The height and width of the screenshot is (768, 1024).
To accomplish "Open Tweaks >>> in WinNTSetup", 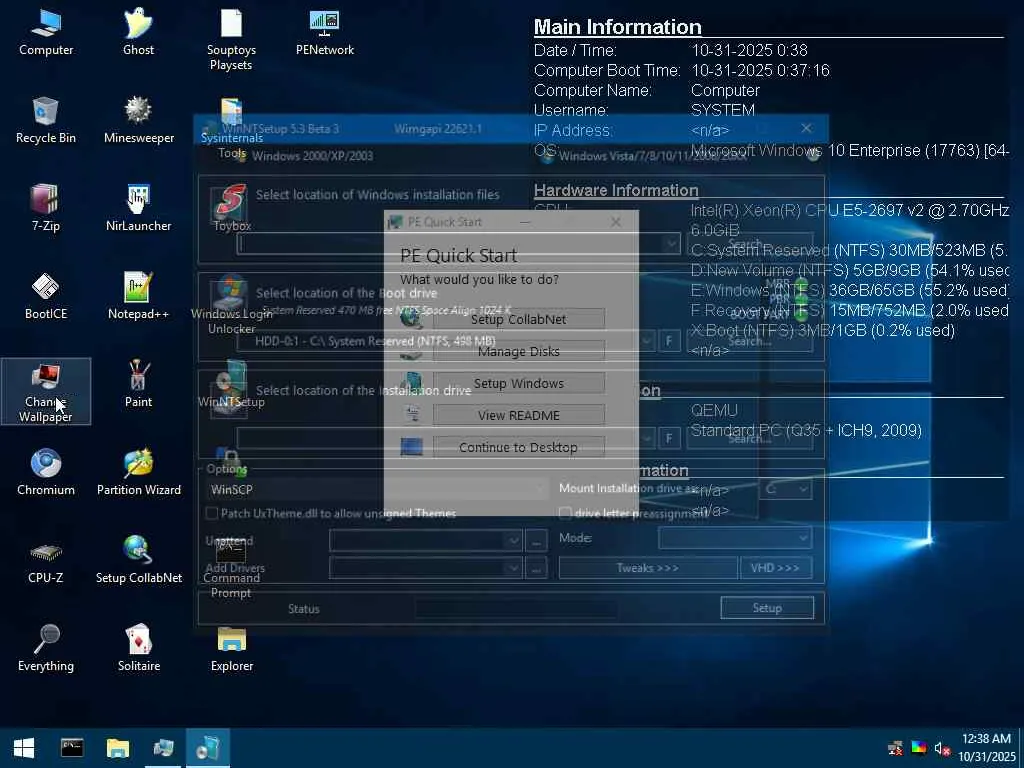I will tap(648, 568).
